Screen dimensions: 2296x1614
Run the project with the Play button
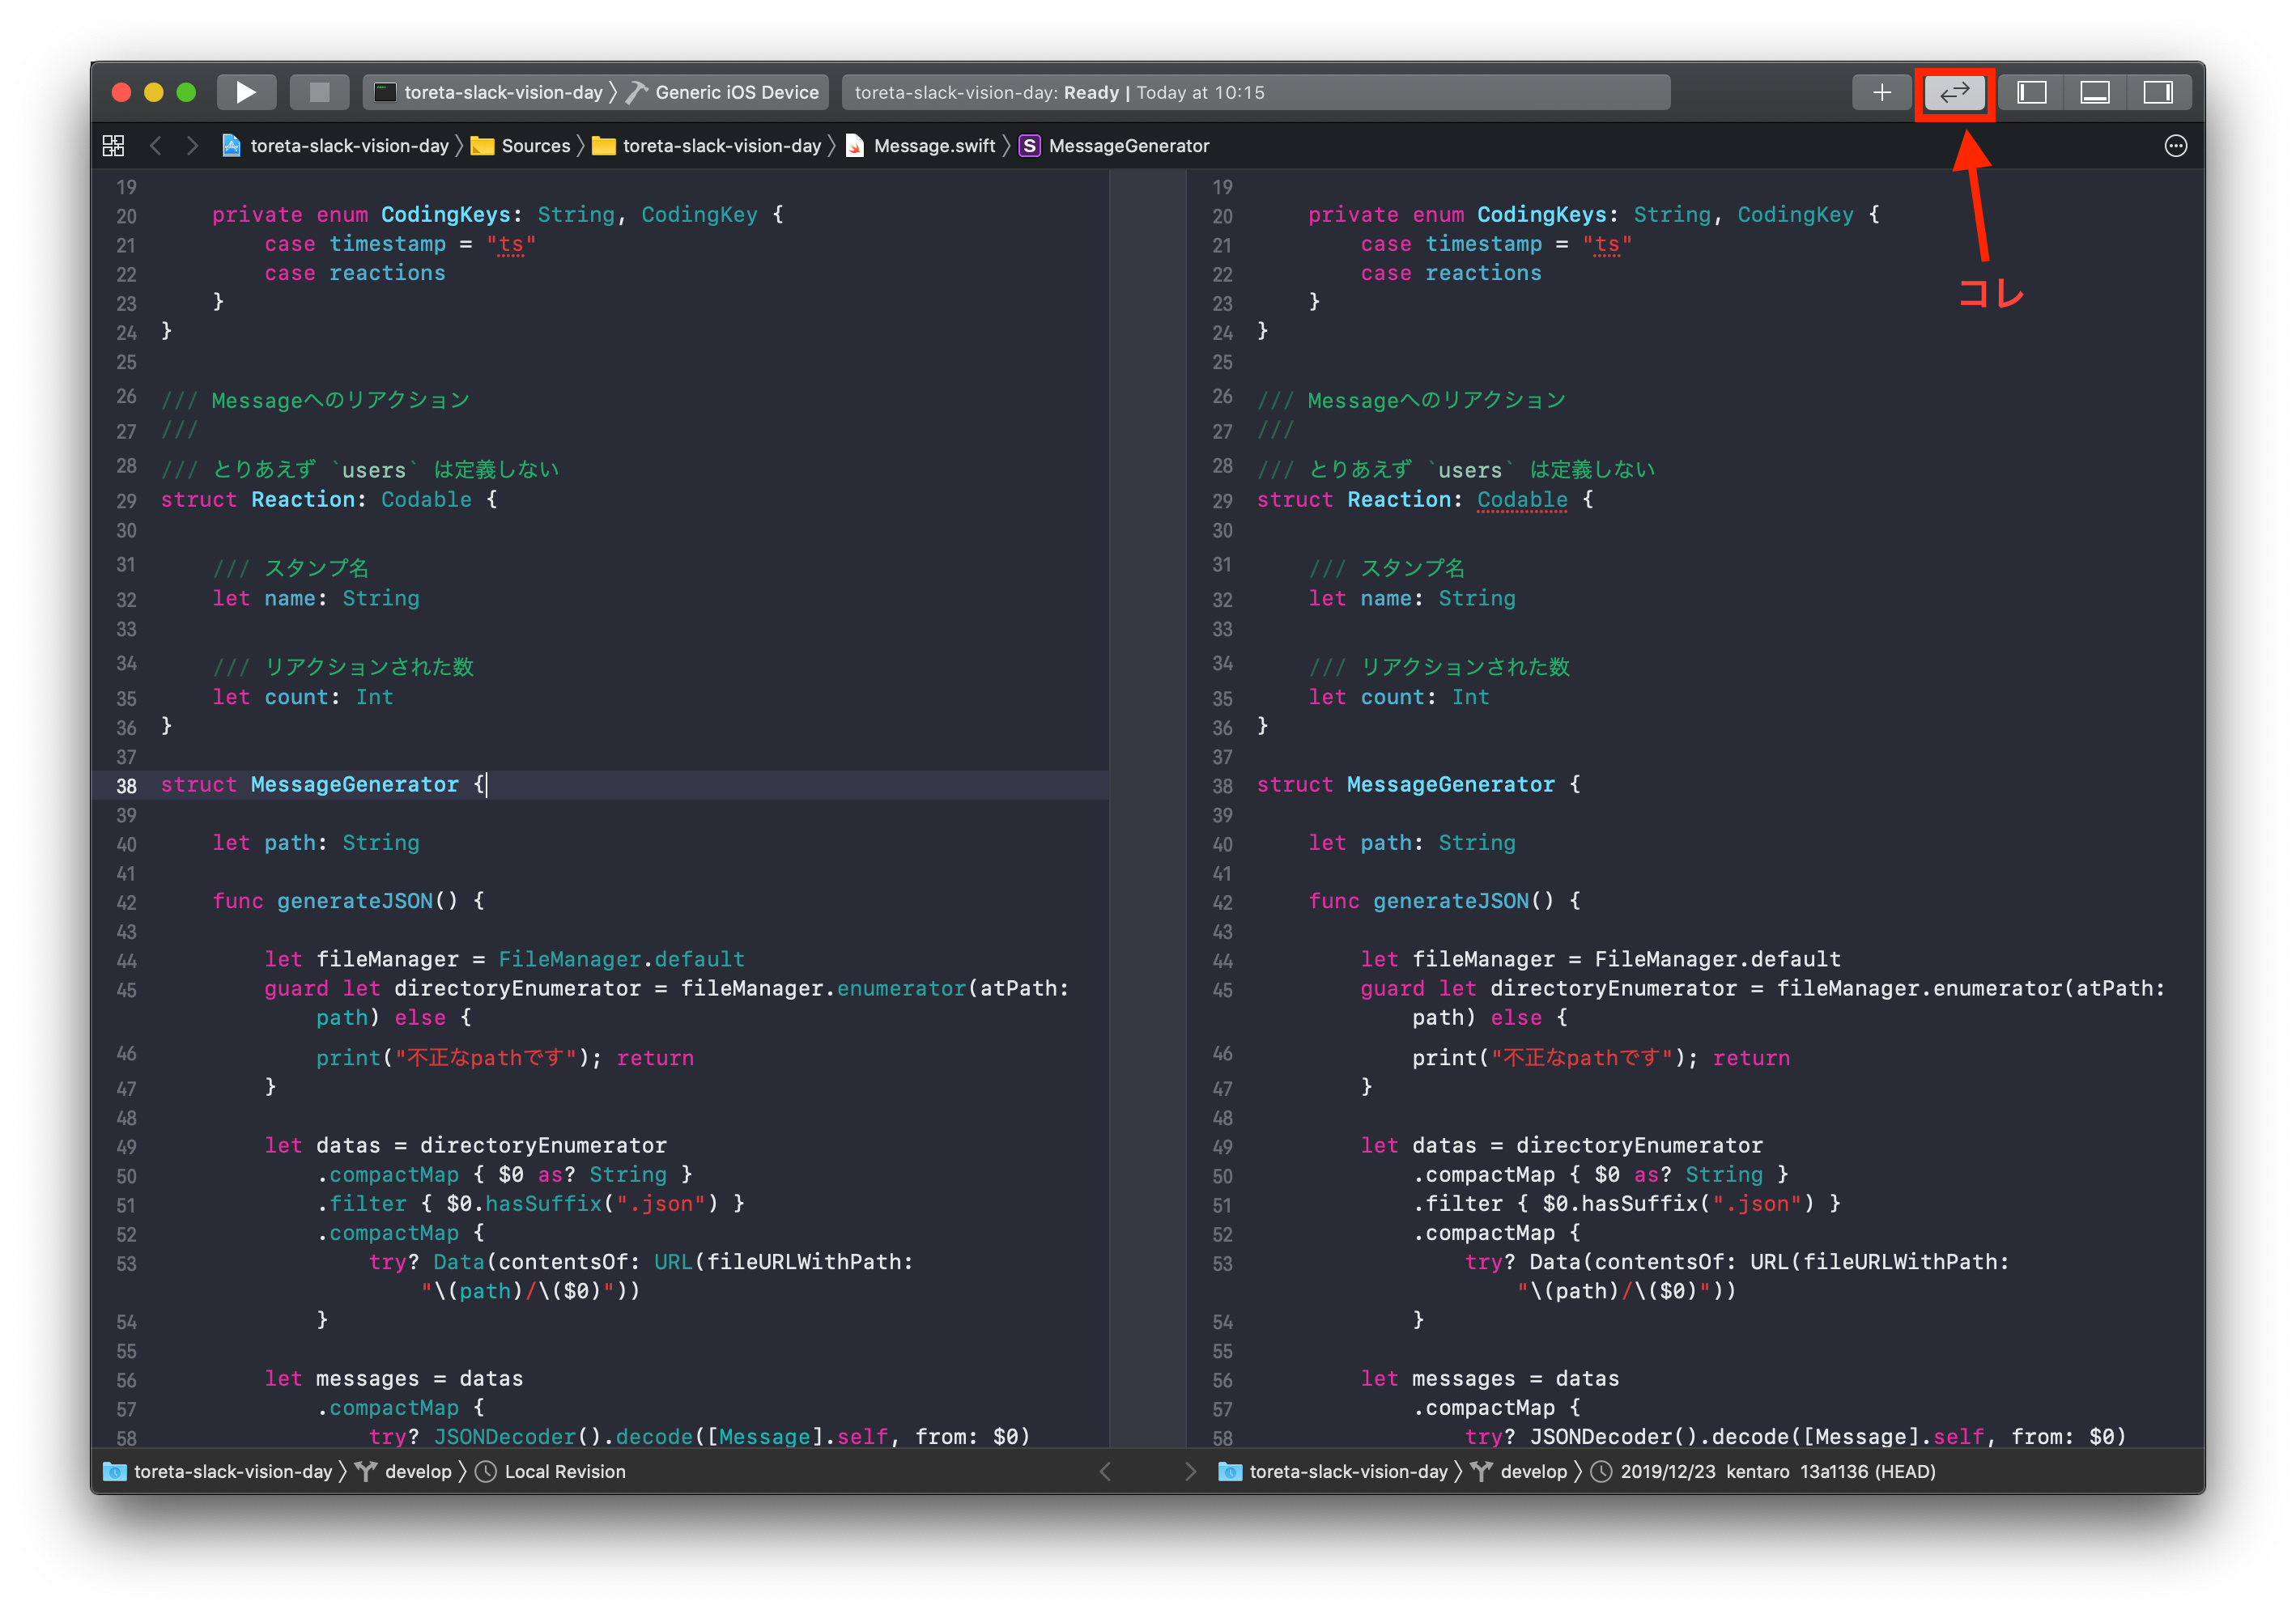click(246, 92)
